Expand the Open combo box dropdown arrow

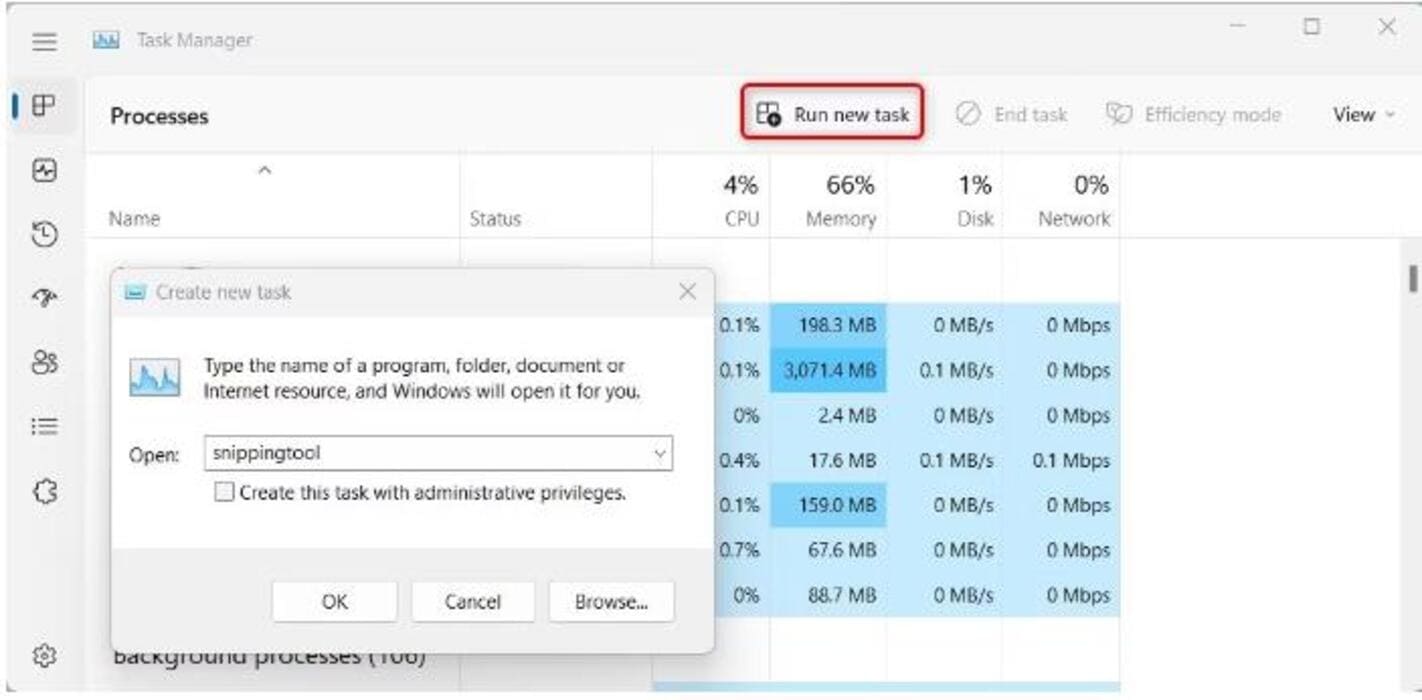click(x=660, y=453)
